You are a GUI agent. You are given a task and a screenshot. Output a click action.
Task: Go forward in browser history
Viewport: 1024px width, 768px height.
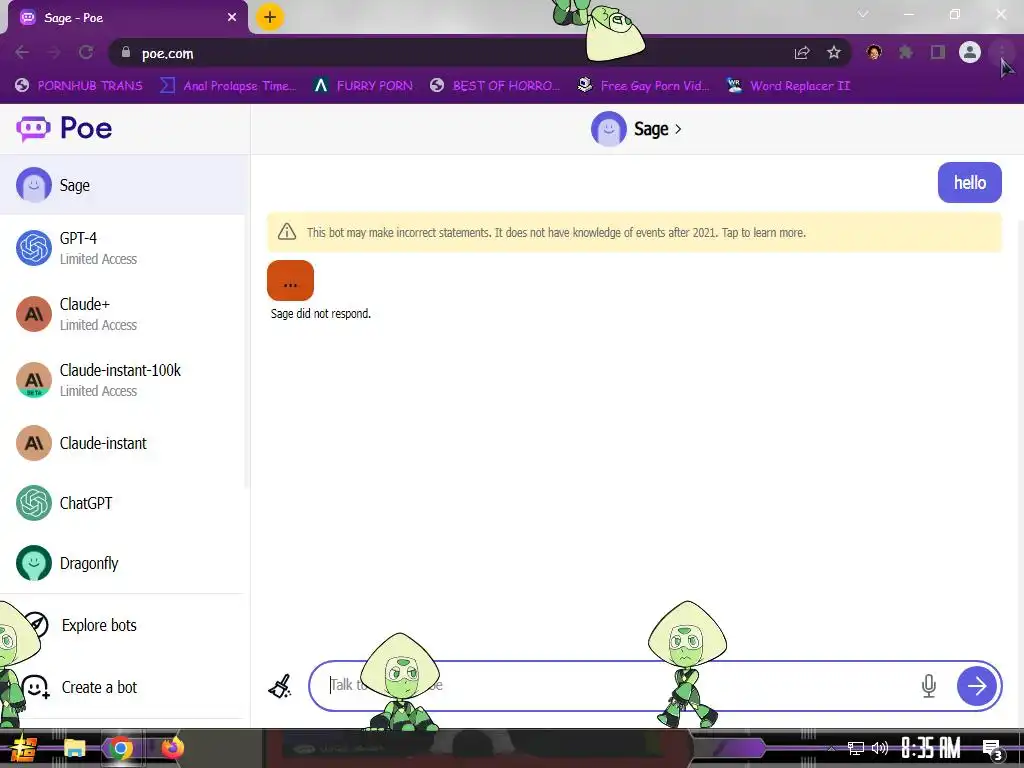(54, 52)
